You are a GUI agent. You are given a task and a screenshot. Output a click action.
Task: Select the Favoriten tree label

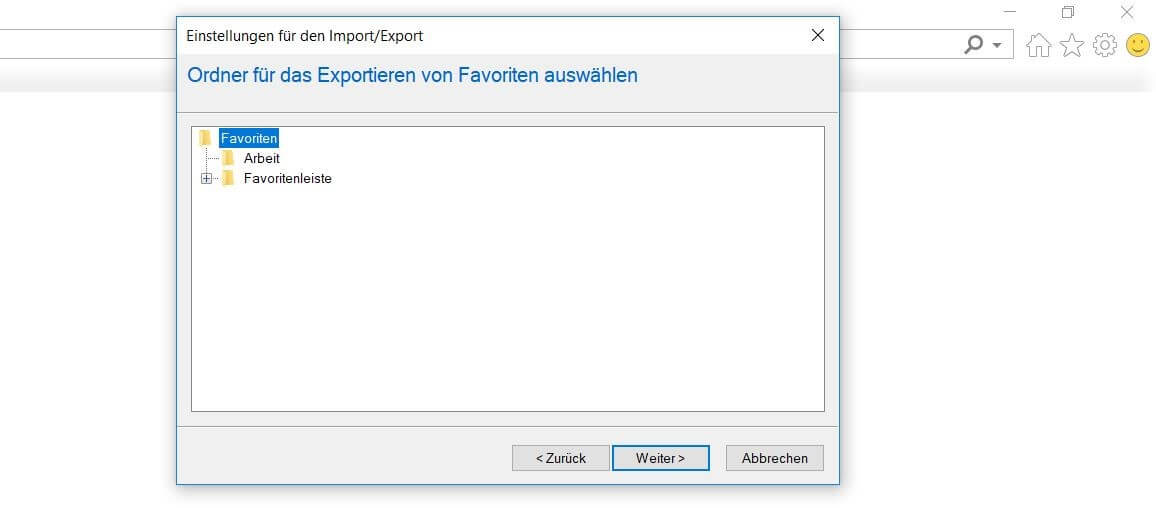pos(249,138)
